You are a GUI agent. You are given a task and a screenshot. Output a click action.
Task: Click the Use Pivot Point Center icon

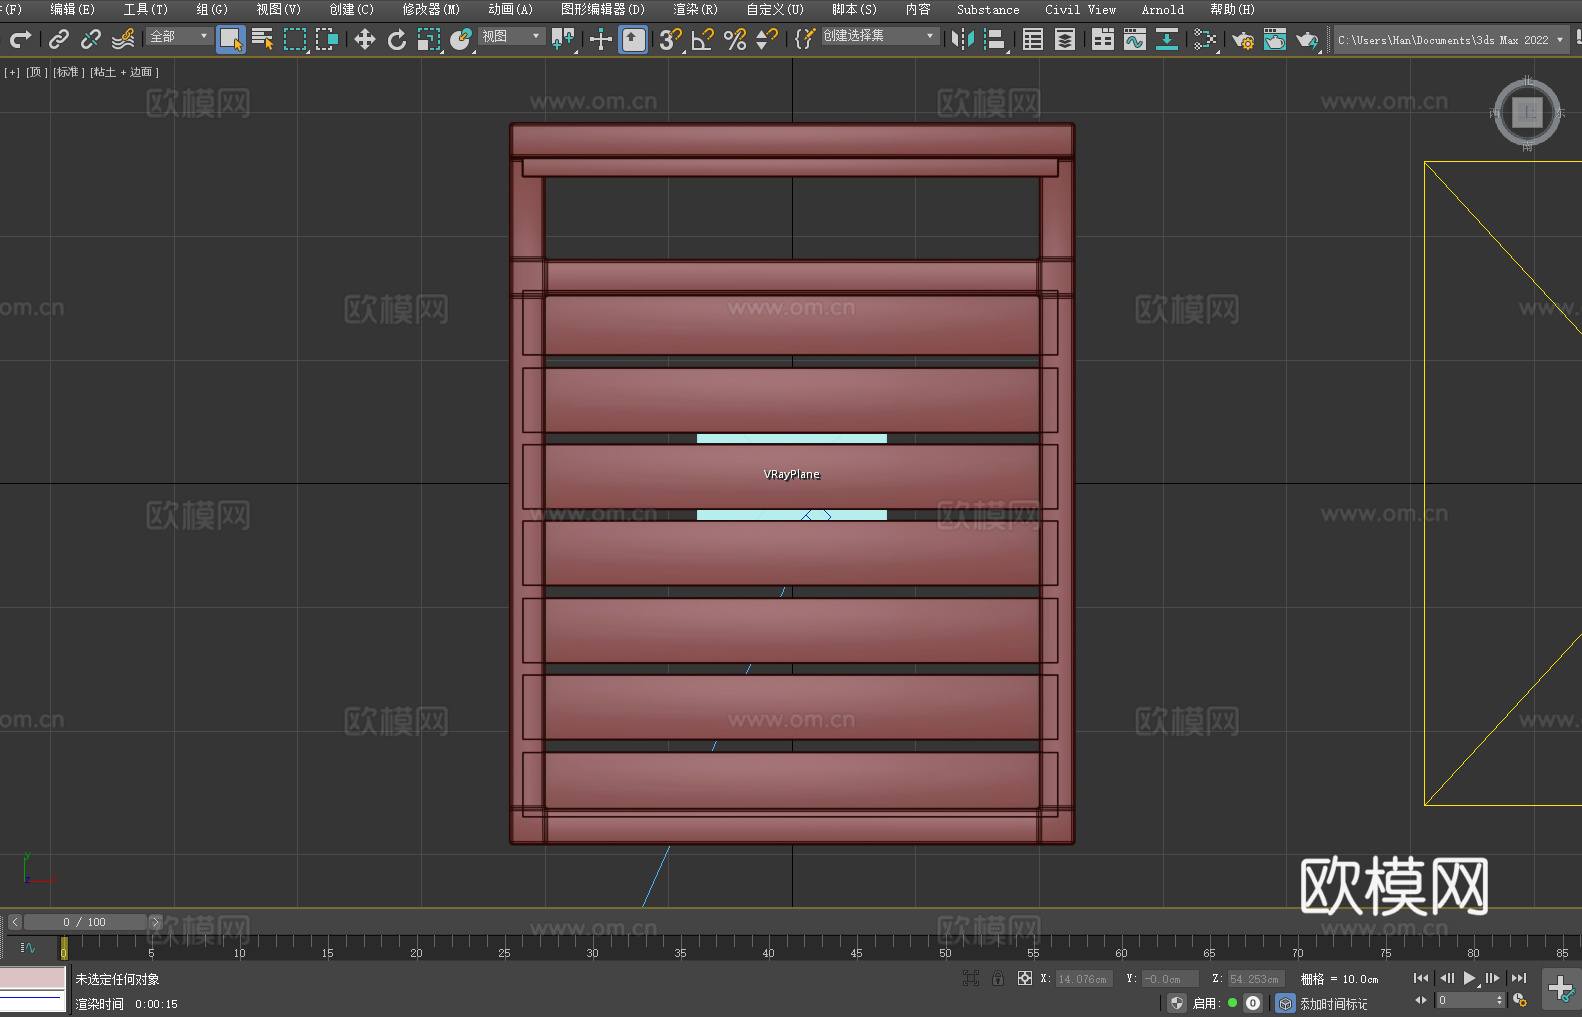point(564,39)
